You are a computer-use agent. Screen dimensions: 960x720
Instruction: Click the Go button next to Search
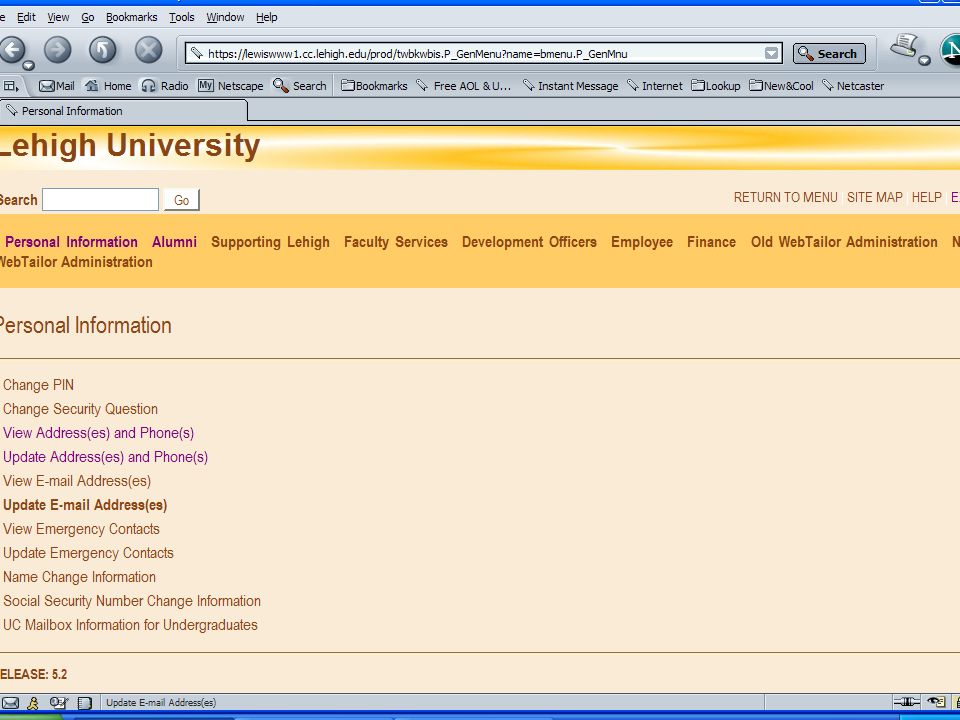(x=182, y=200)
